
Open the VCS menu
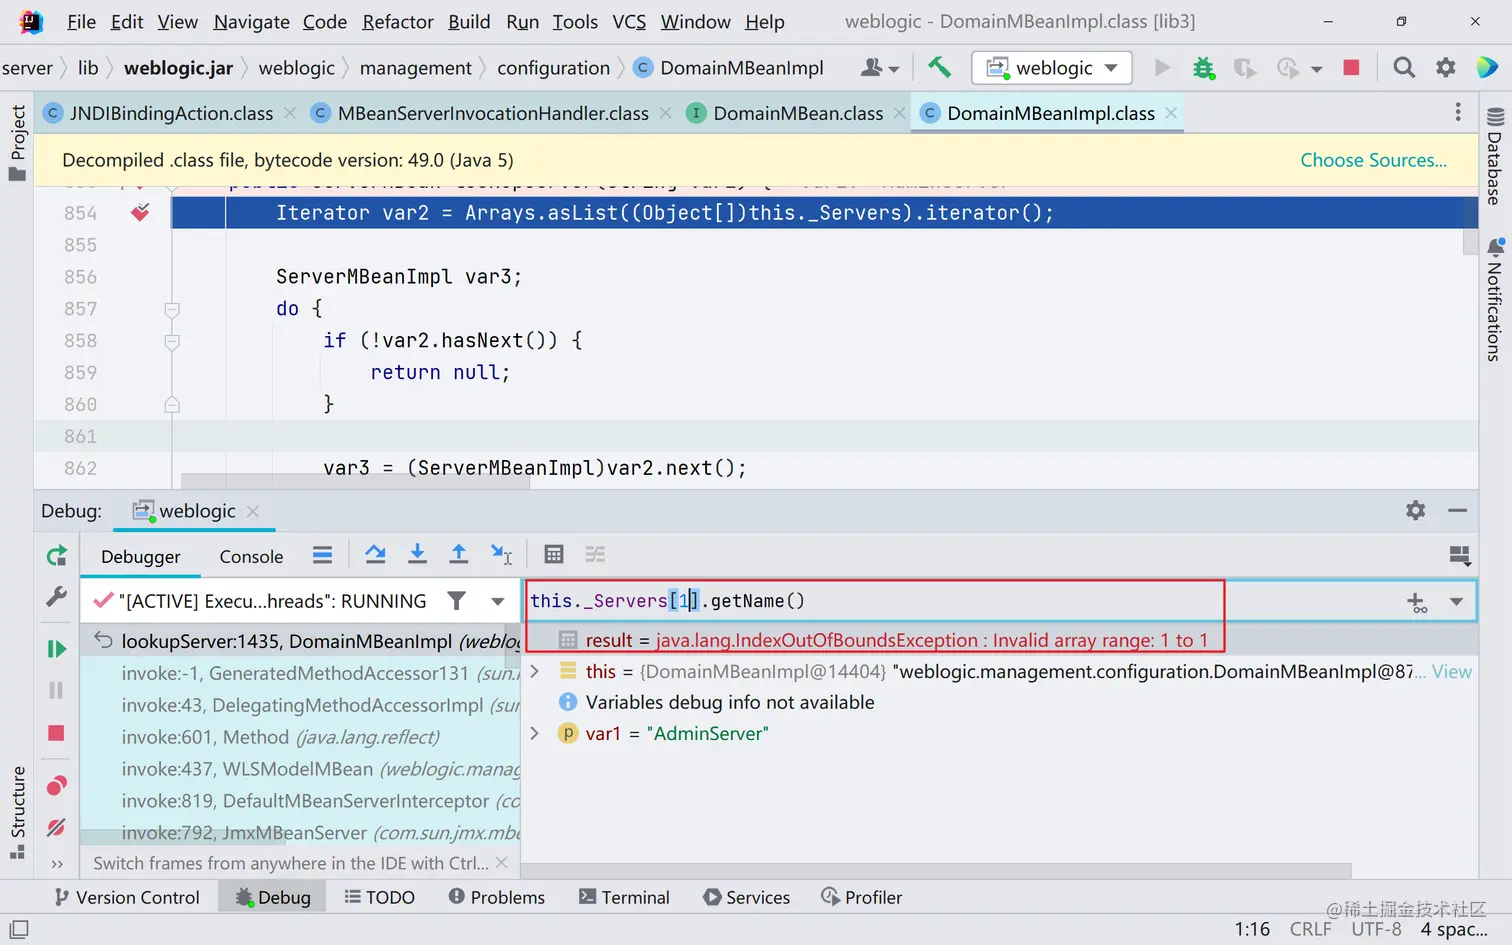(x=629, y=21)
